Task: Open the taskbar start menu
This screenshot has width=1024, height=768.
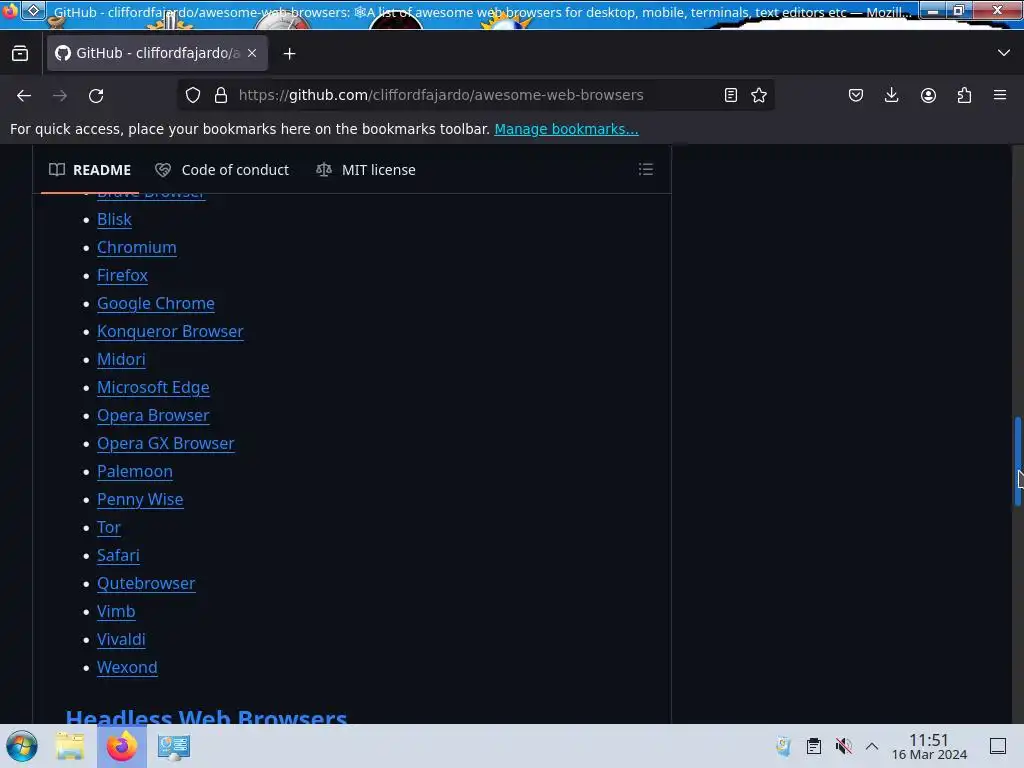Action: pos(22,746)
